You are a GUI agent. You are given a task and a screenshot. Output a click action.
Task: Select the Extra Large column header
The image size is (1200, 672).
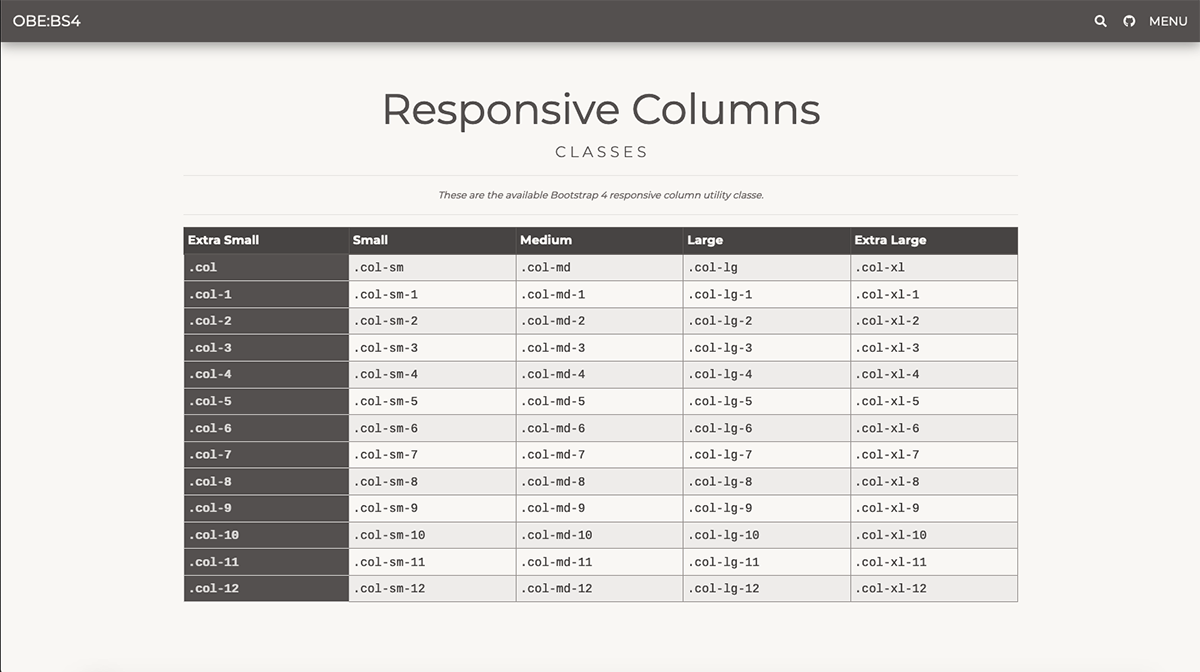pos(934,240)
